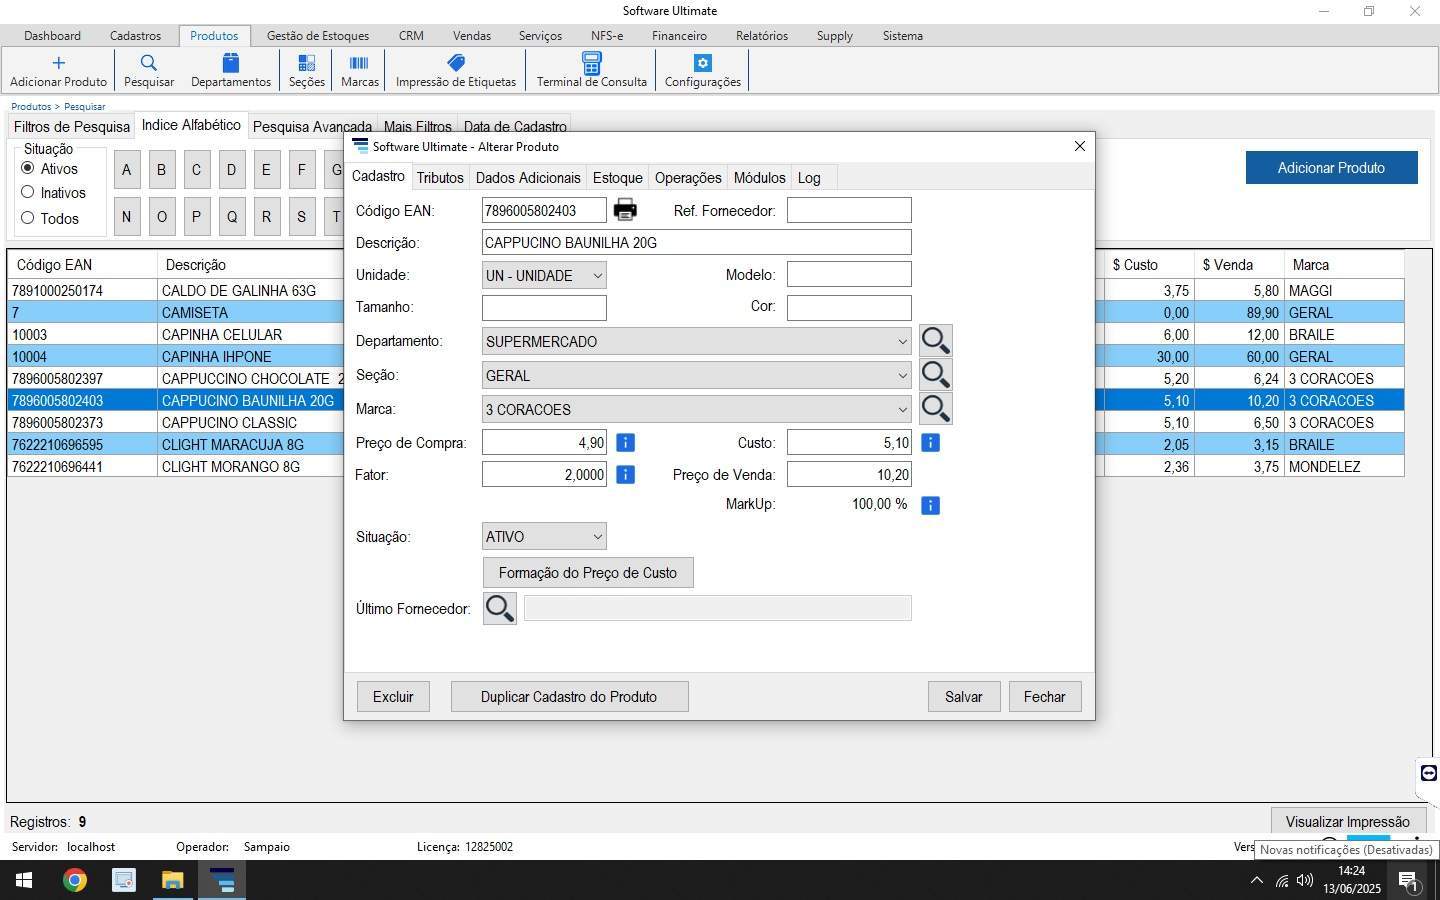
Task: Click the Visualizar Impressão button
Action: [x=1347, y=822]
